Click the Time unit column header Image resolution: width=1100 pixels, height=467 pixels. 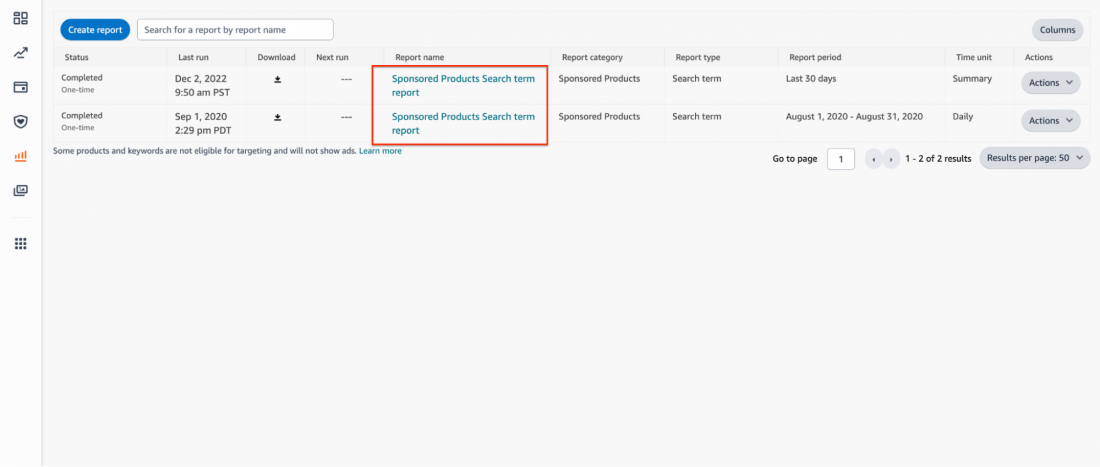[974, 57]
